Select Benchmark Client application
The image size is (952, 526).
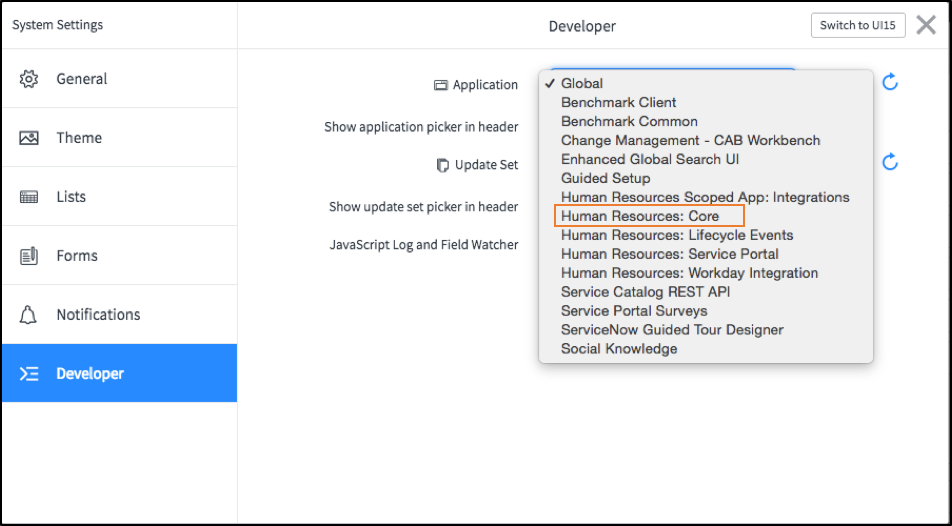coord(706,102)
